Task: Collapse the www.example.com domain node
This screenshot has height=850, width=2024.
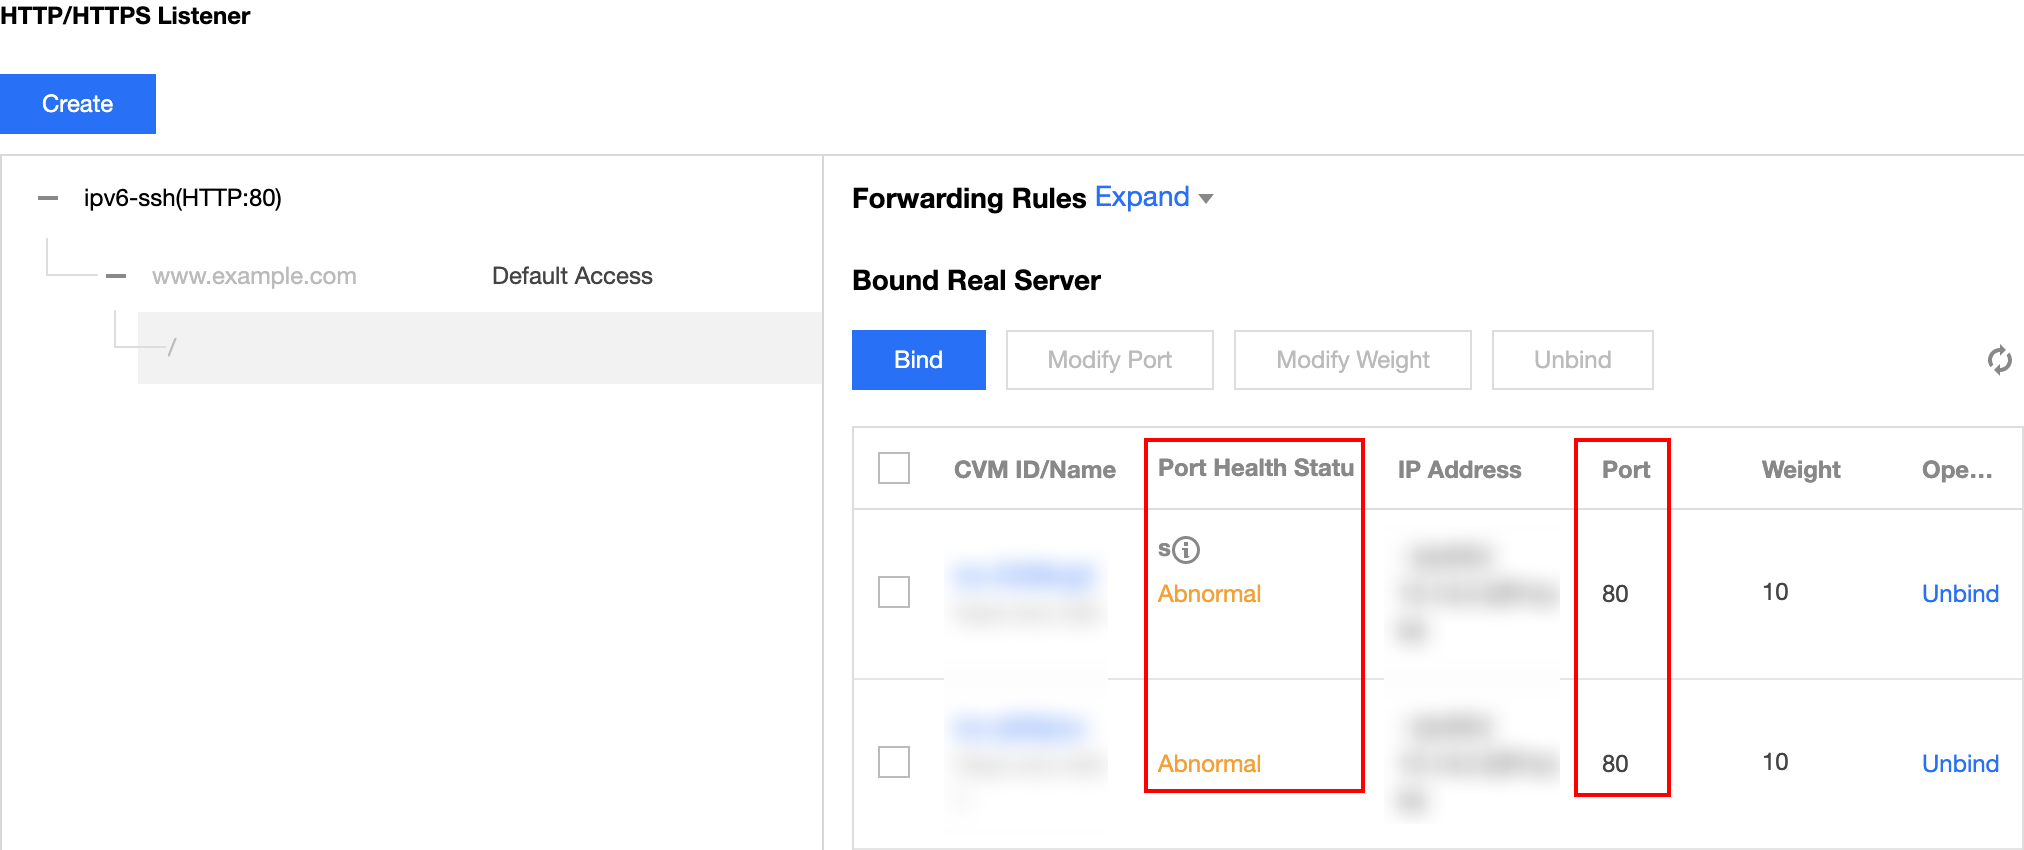Action: (x=116, y=276)
